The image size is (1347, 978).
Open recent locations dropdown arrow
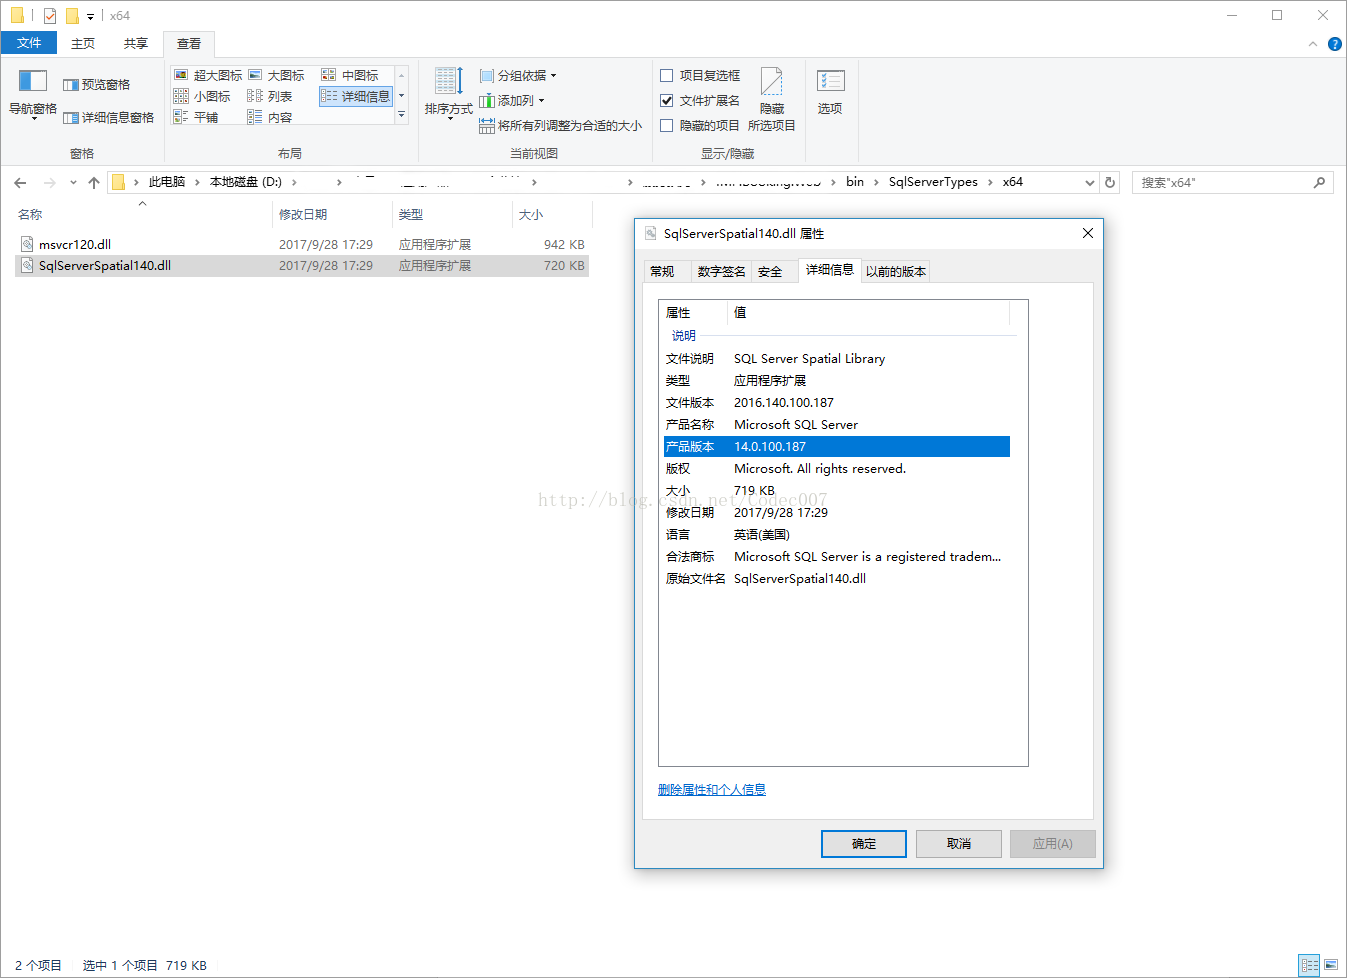(73, 182)
